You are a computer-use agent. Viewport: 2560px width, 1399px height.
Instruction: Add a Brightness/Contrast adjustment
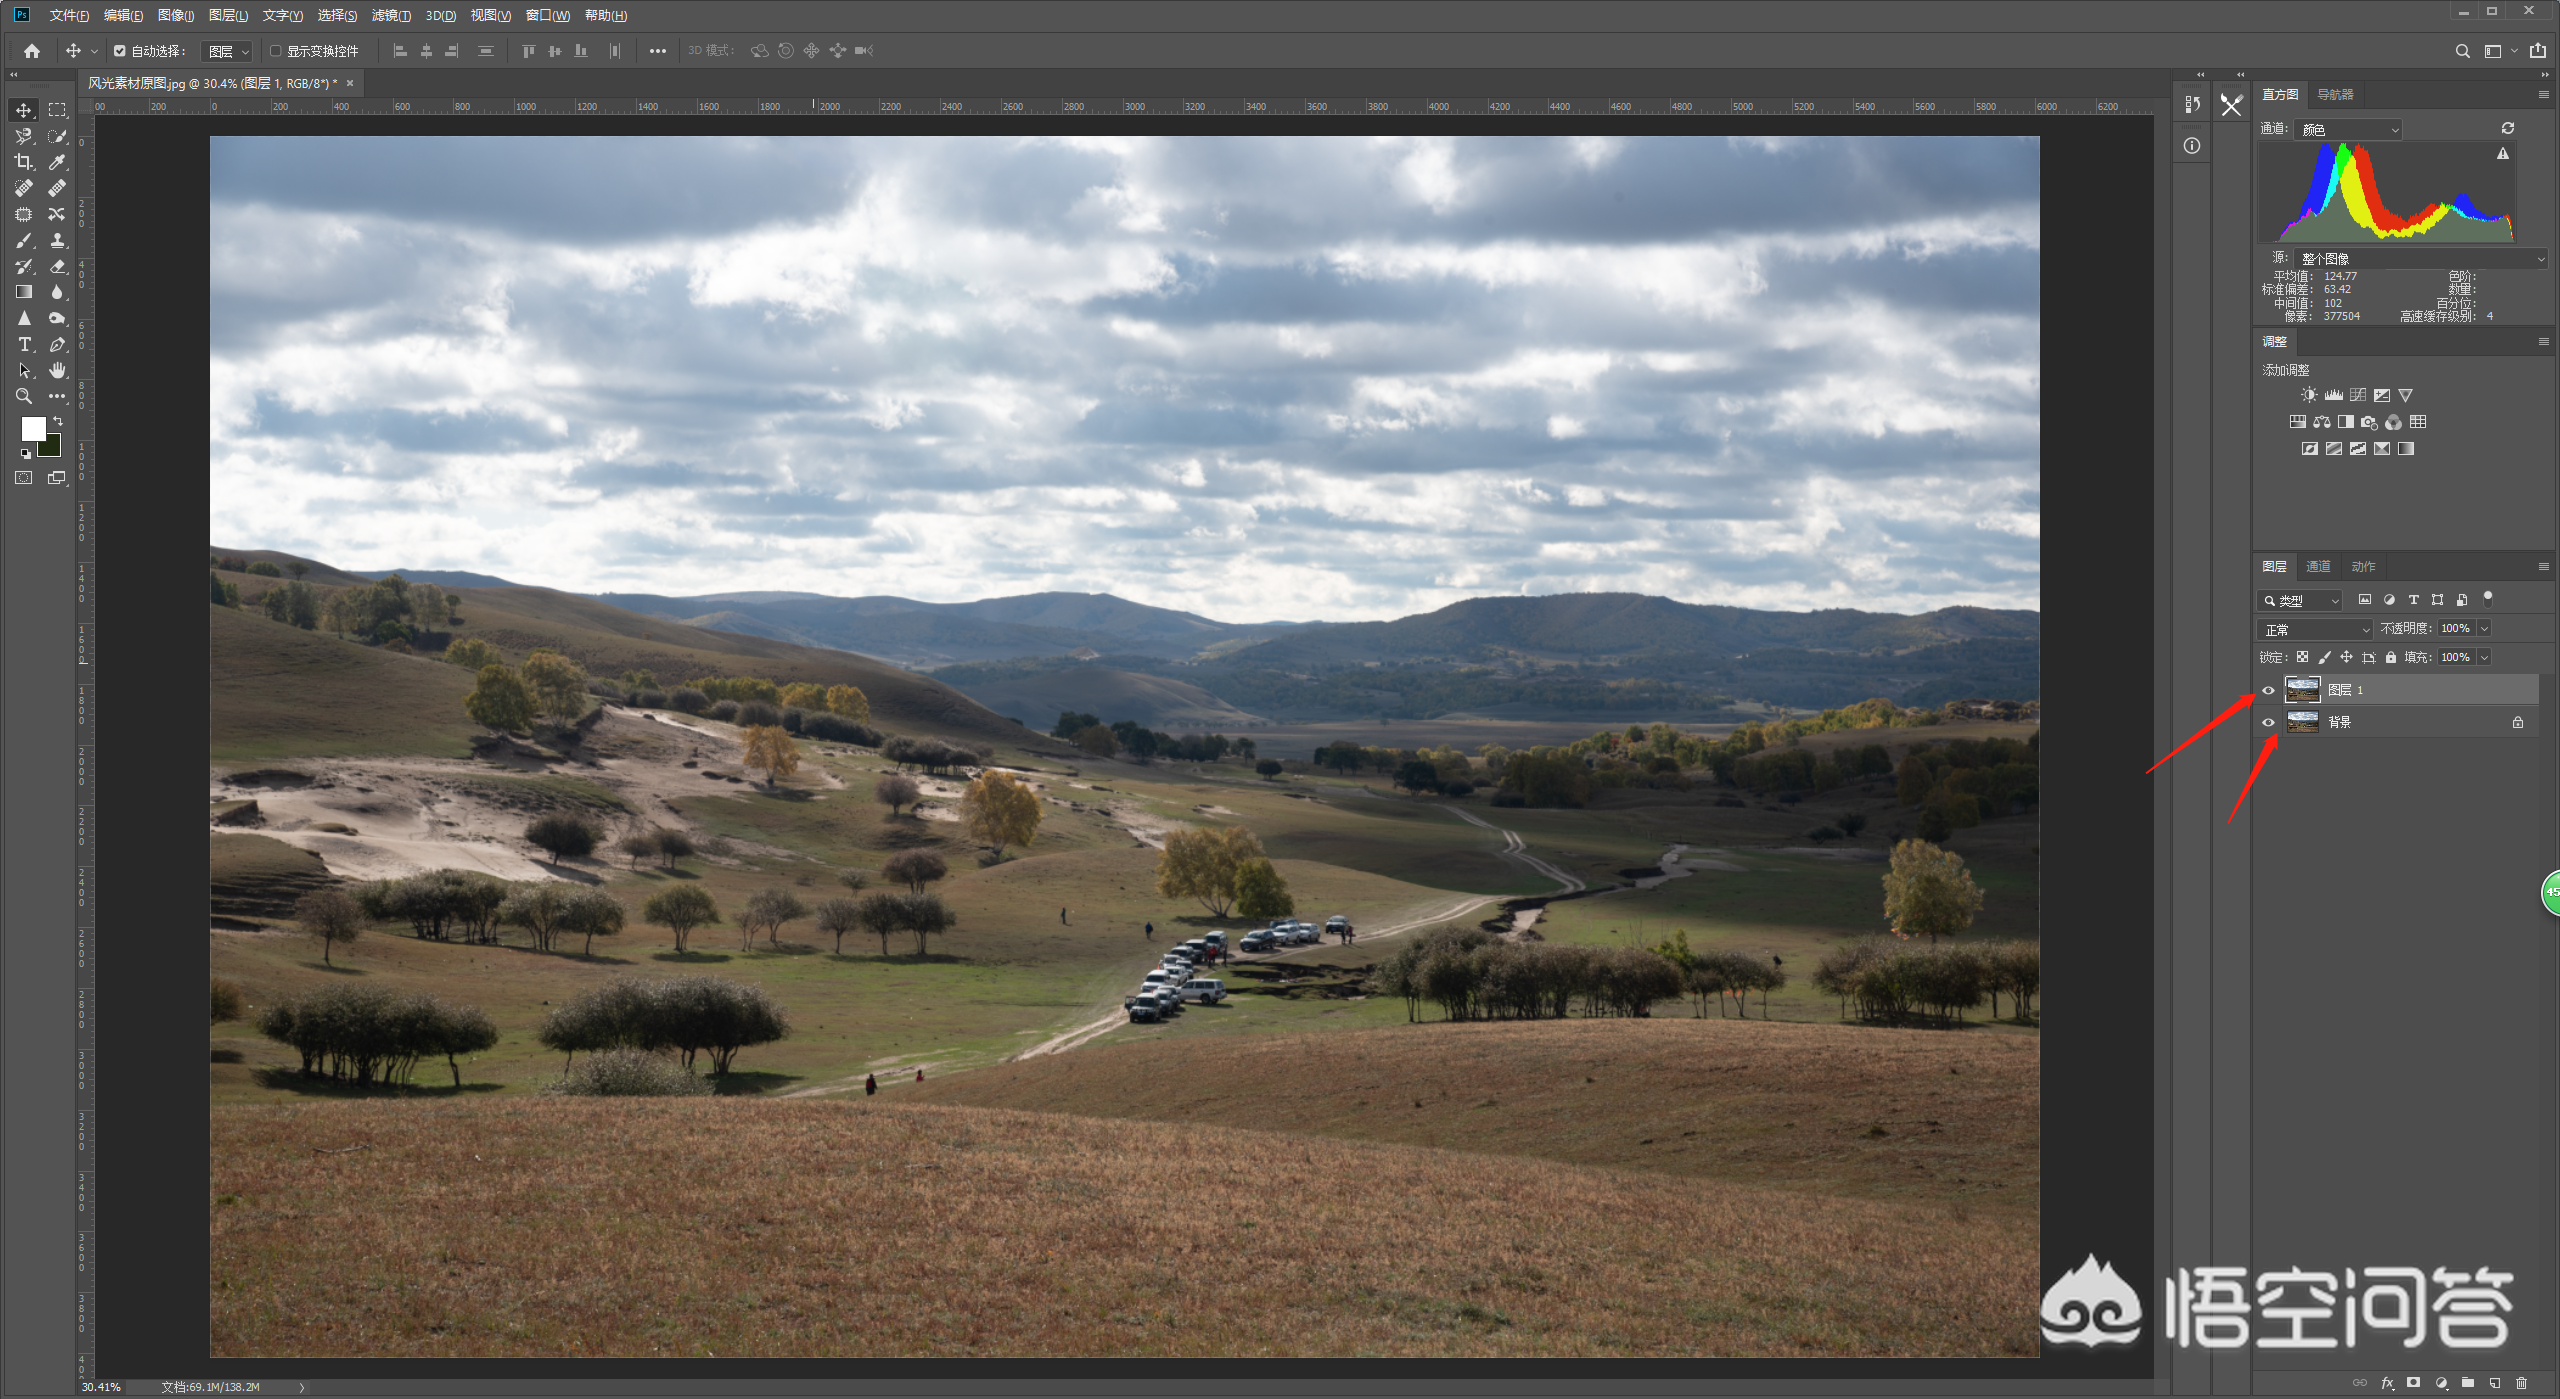click(x=2308, y=395)
